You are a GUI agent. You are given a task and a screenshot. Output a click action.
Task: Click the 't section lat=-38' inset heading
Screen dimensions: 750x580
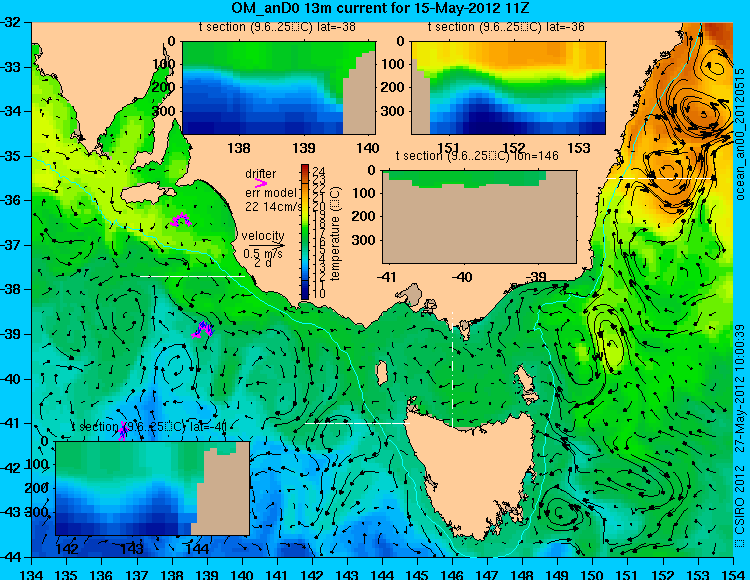(277, 27)
